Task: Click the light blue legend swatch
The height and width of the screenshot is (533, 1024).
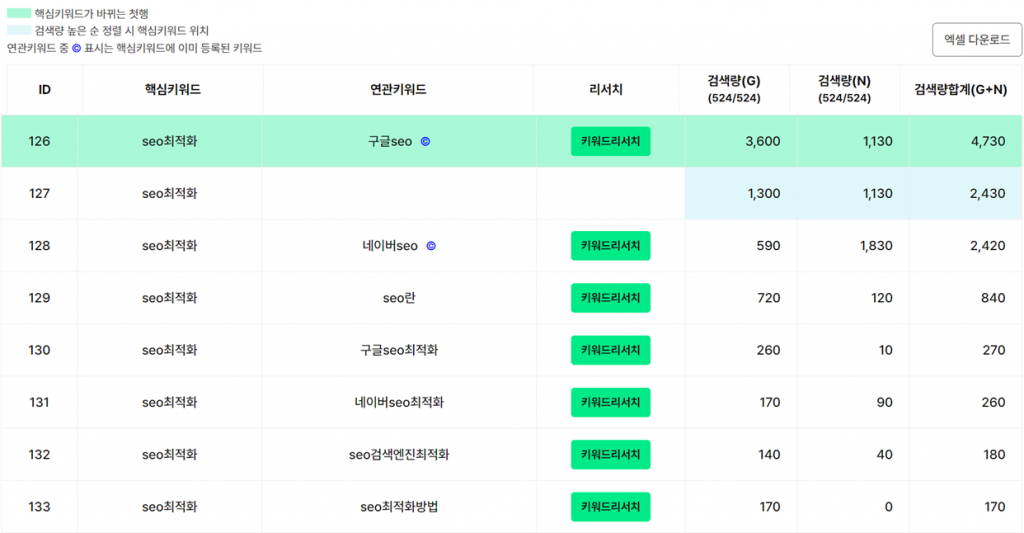Action: pyautogui.click(x=19, y=31)
